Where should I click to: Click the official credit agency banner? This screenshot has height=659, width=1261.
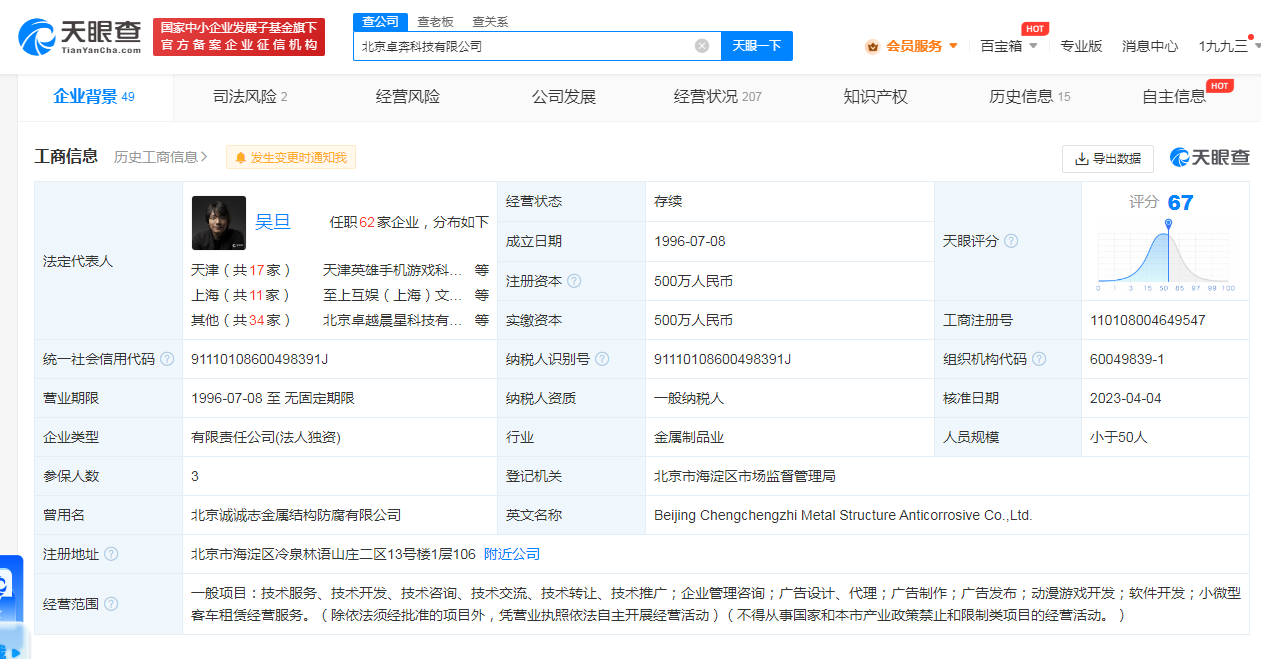coord(239,37)
